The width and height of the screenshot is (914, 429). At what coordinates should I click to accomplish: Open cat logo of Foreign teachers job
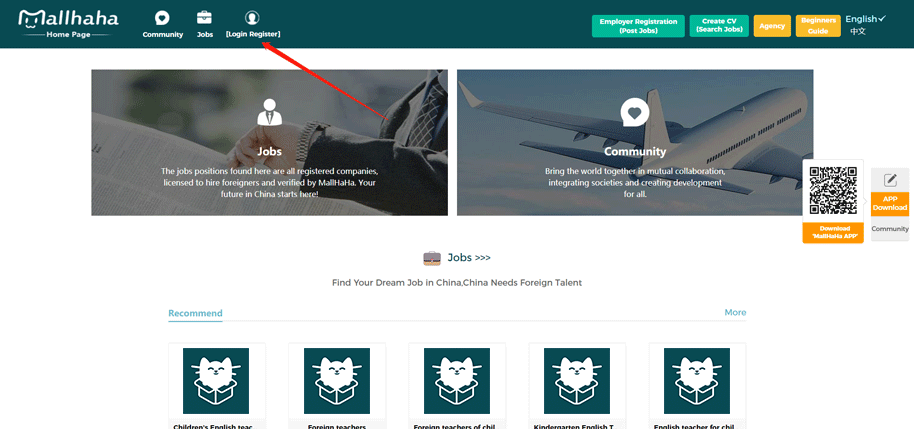point(337,381)
